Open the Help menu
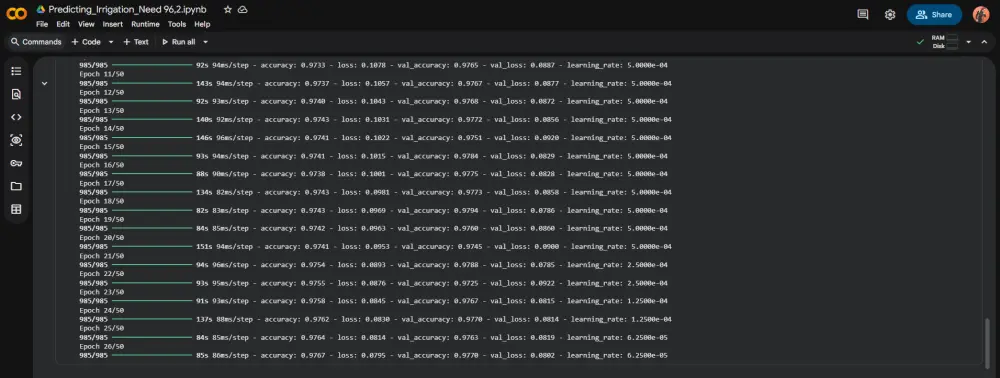Image resolution: width=1000 pixels, height=378 pixels. coord(202,24)
